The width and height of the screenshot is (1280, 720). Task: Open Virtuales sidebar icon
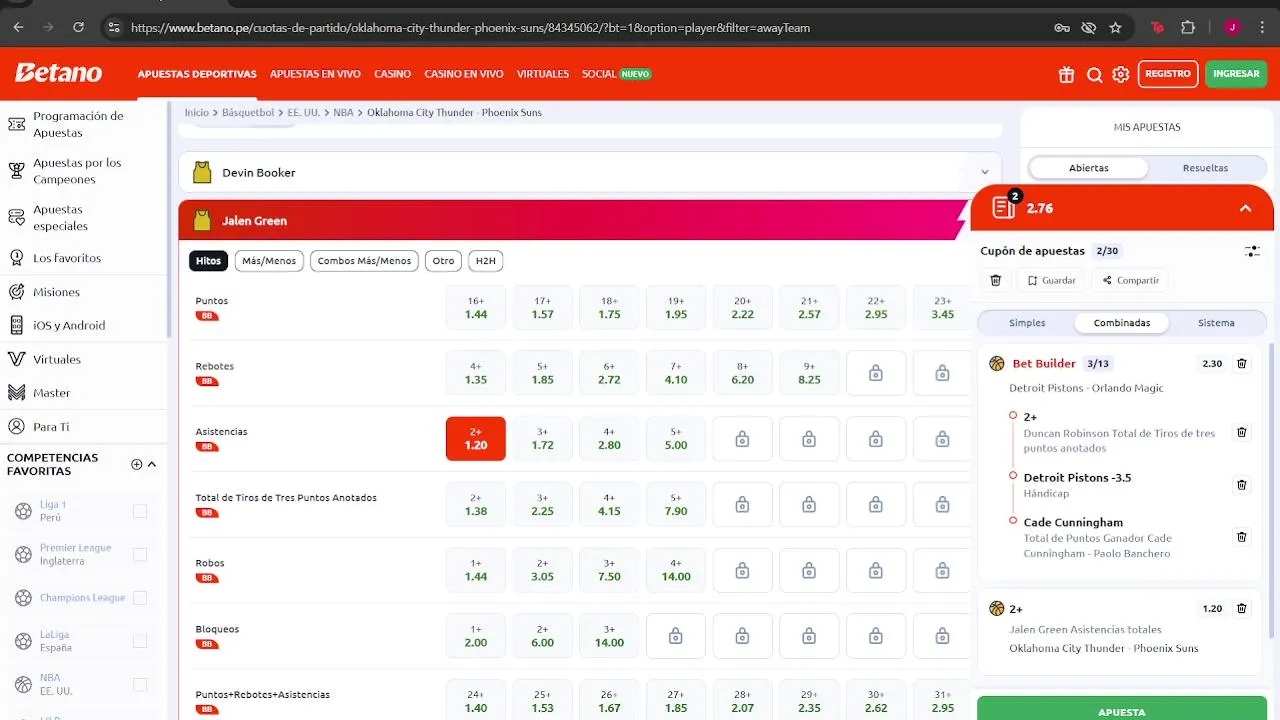coord(16,359)
